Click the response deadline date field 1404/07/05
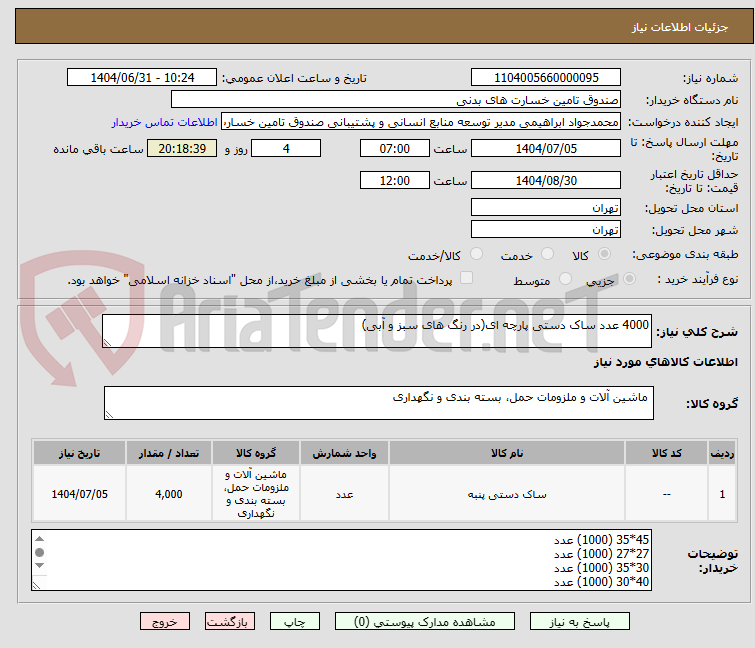This screenshot has width=755, height=648. pyautogui.click(x=545, y=149)
